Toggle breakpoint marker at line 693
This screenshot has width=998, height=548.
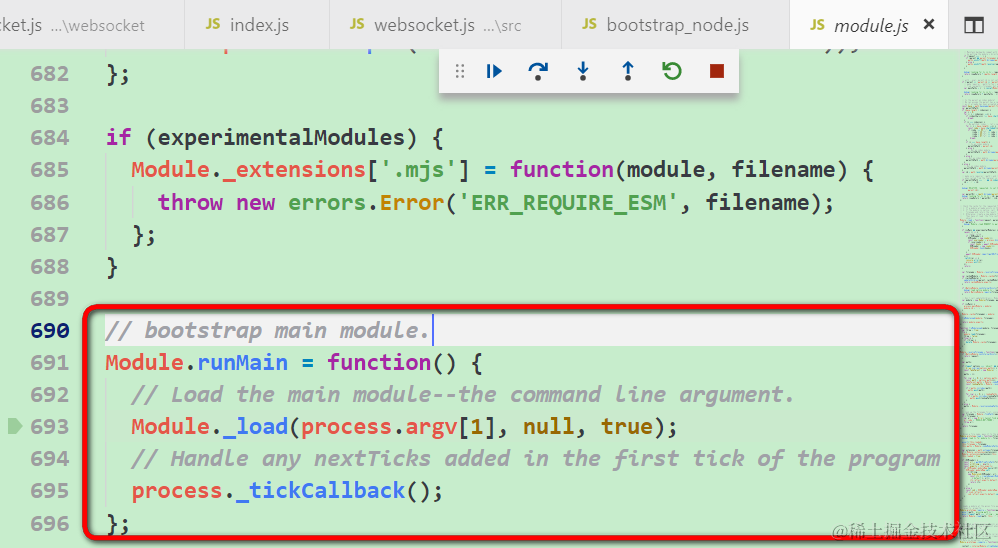tap(15, 426)
